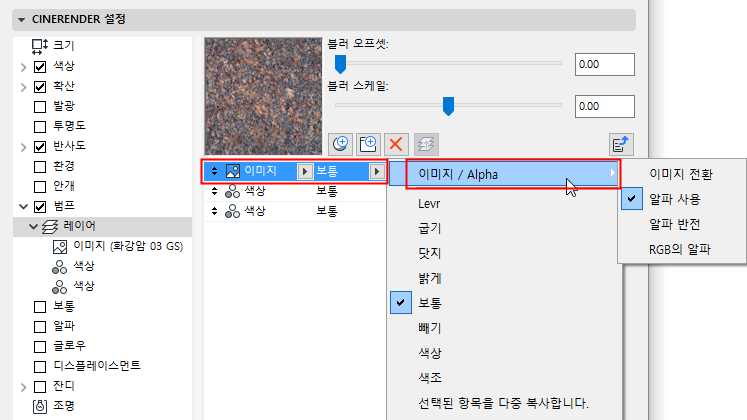This screenshot has height=420, width=747.
Task: Expand the 잔디 channel tree node
Action: click(x=23, y=387)
